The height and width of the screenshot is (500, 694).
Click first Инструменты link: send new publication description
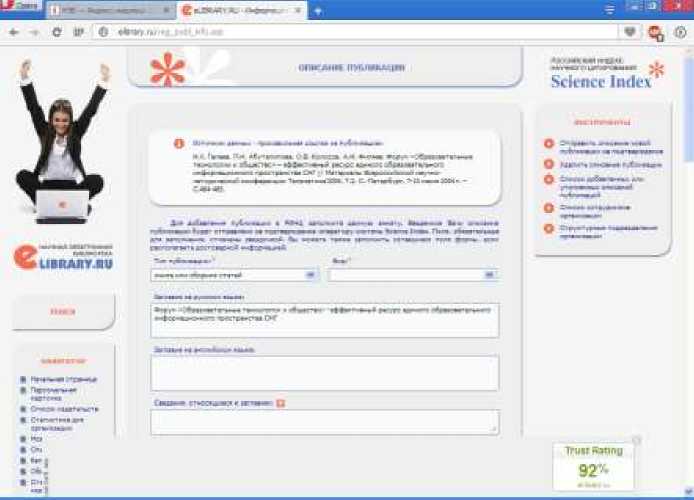611,147
